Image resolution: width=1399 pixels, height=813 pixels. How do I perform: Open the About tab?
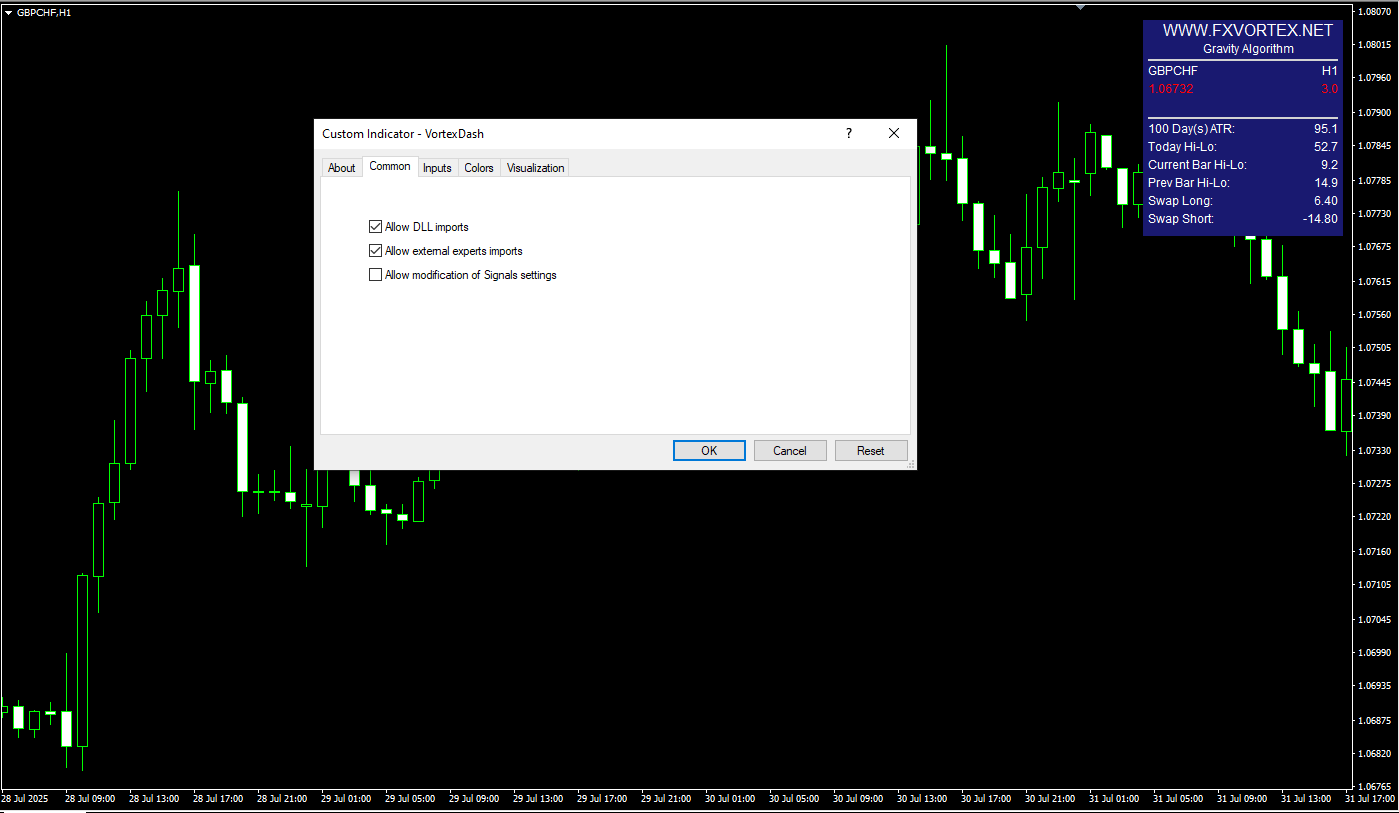tap(341, 168)
